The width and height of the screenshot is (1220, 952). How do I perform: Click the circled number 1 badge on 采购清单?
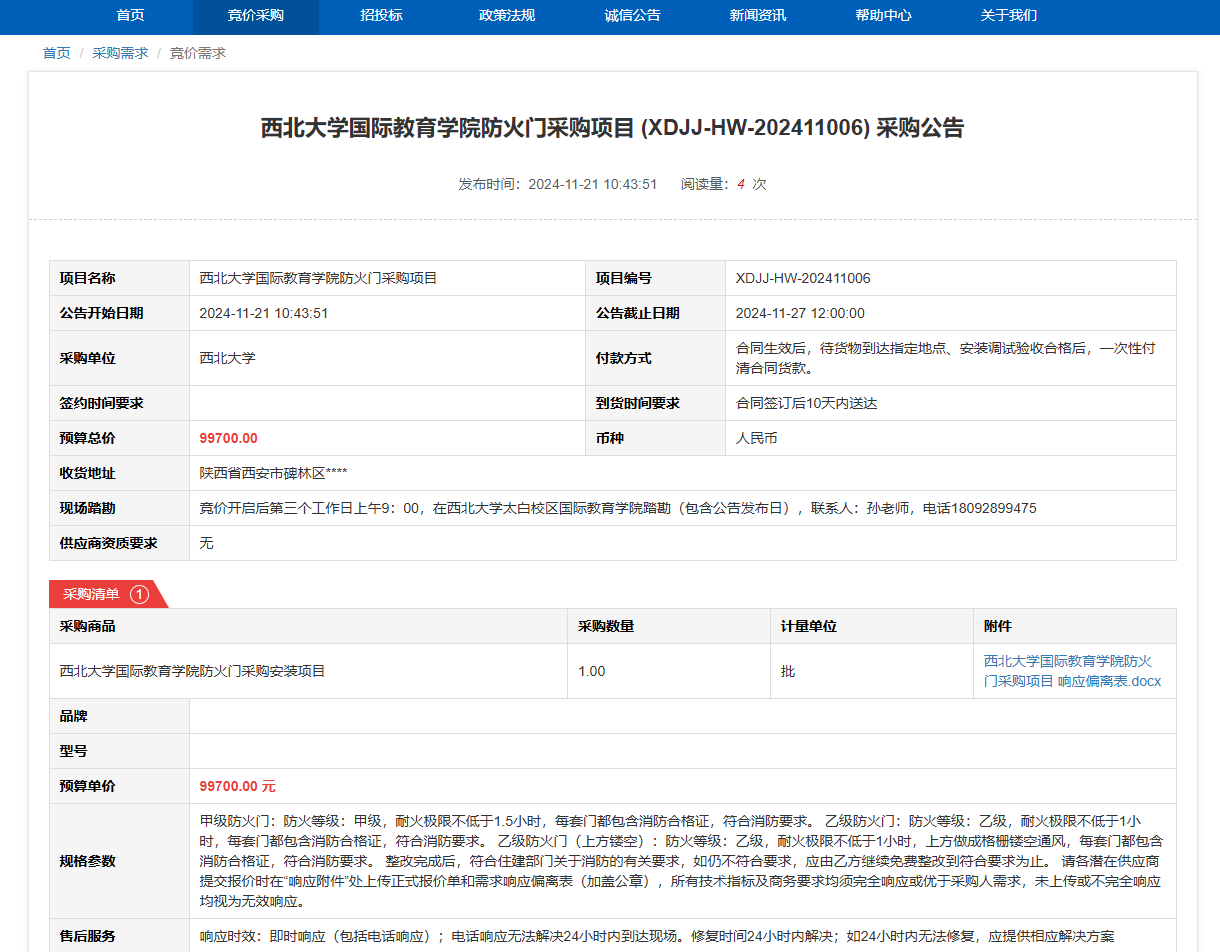(139, 594)
